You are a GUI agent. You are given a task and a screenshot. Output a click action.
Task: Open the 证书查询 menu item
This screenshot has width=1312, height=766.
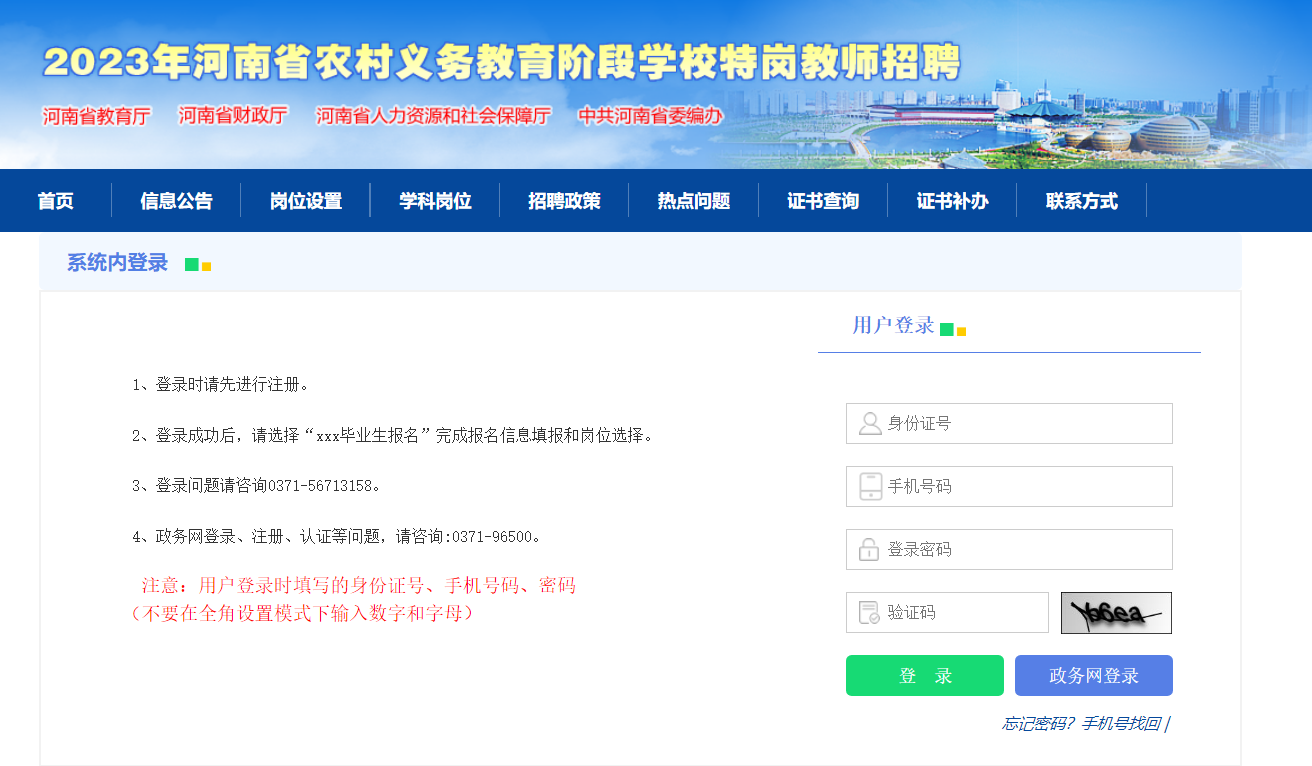pos(823,201)
